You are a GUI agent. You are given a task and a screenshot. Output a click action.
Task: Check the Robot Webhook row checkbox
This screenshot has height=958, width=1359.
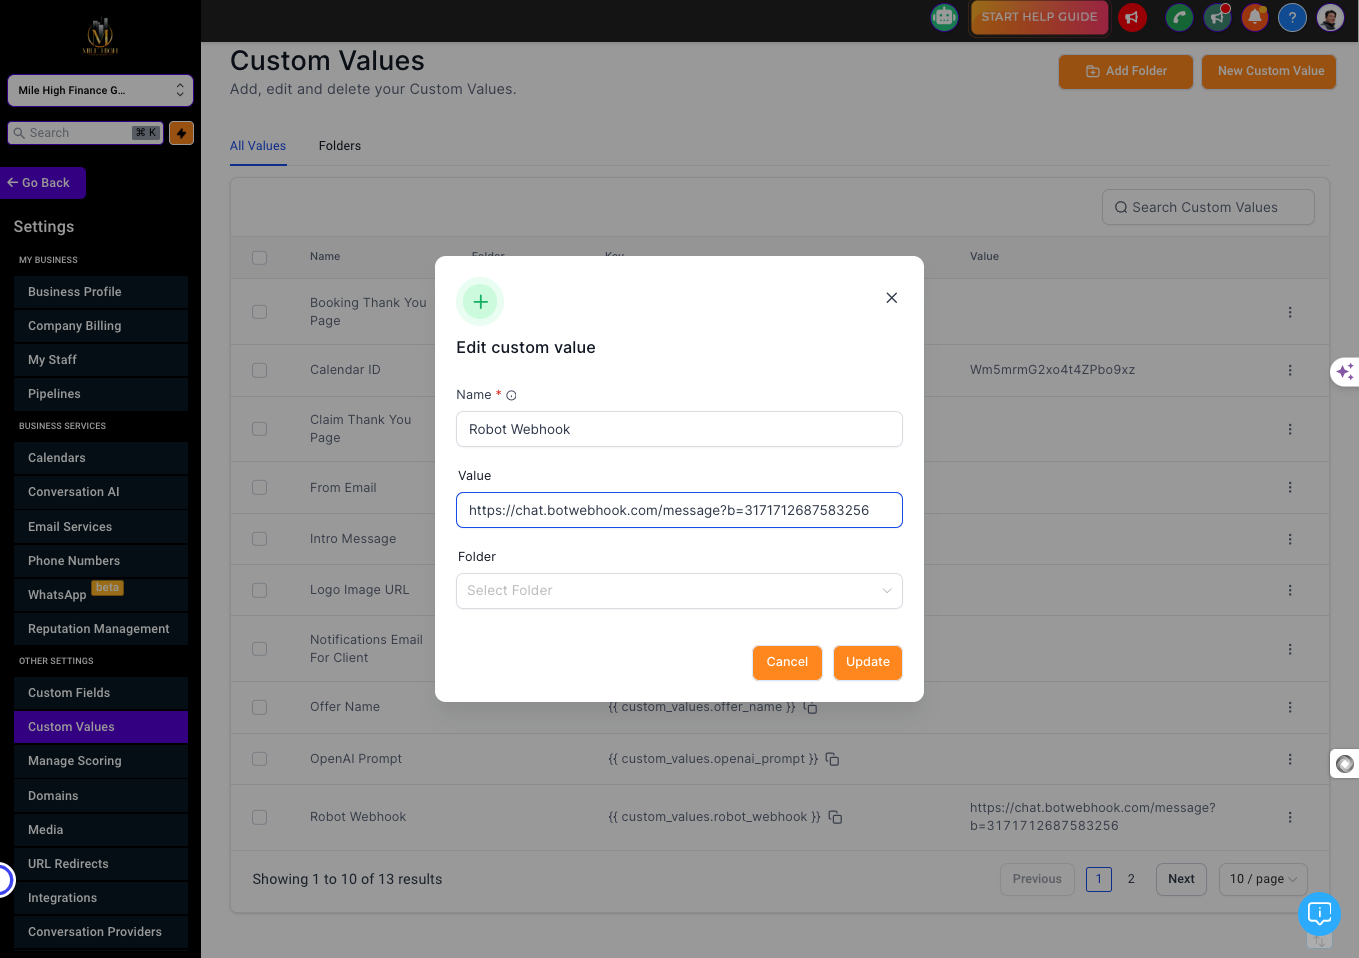click(x=260, y=817)
